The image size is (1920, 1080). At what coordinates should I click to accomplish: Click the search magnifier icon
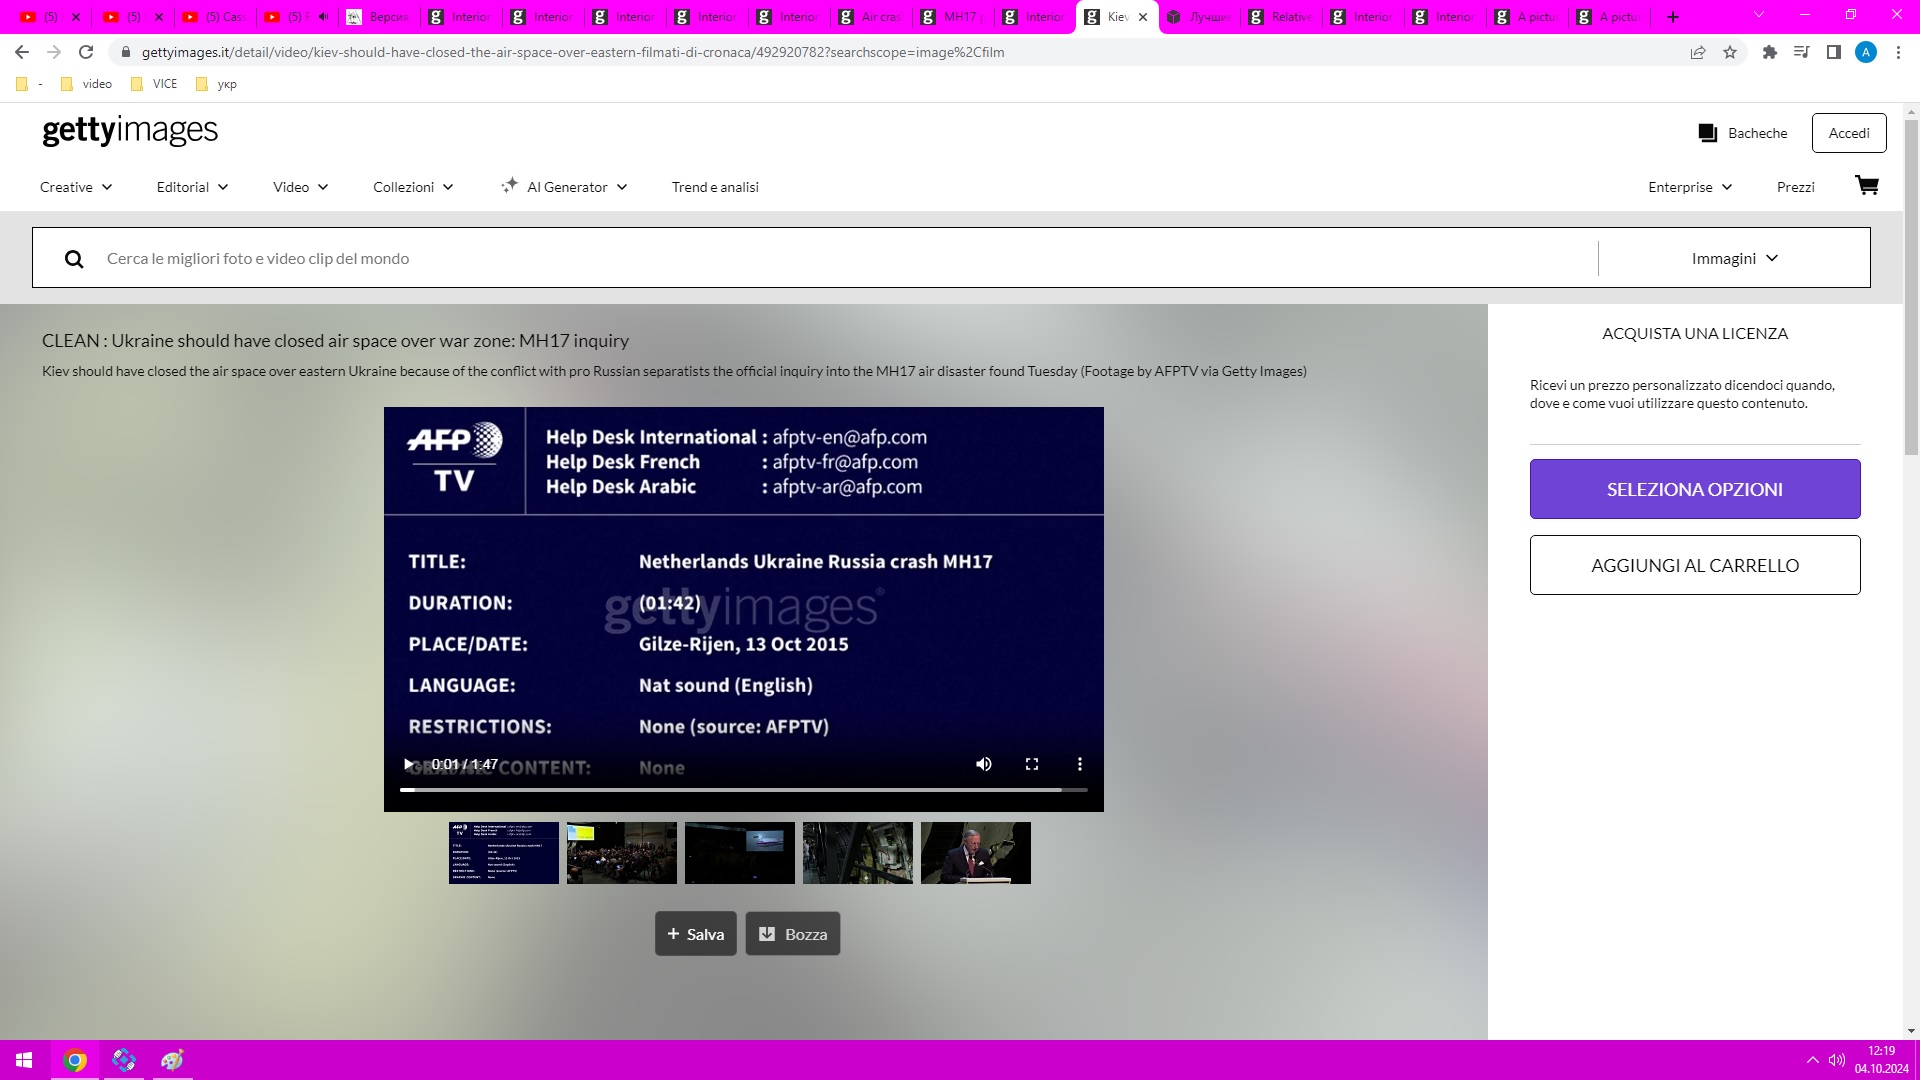(74, 259)
